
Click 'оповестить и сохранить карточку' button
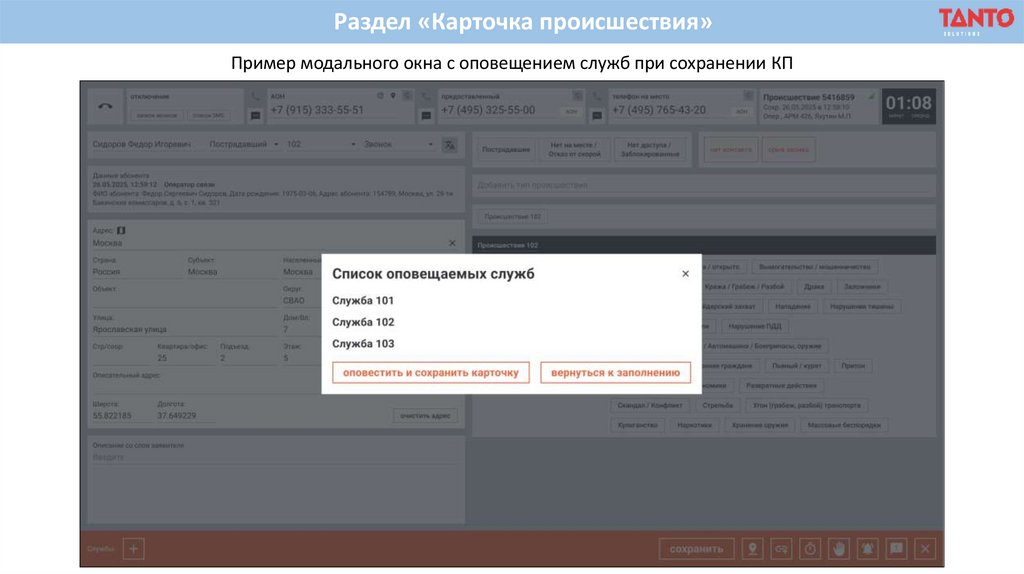[430, 373]
